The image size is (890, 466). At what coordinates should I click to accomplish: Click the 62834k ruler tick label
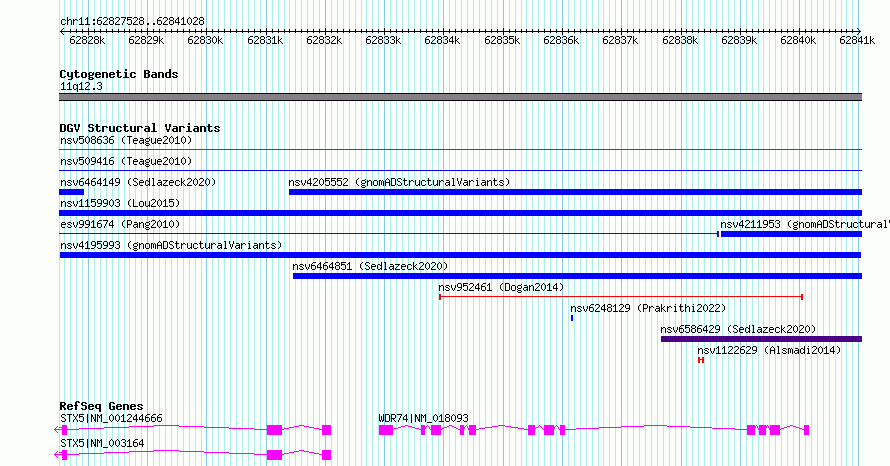click(442, 40)
